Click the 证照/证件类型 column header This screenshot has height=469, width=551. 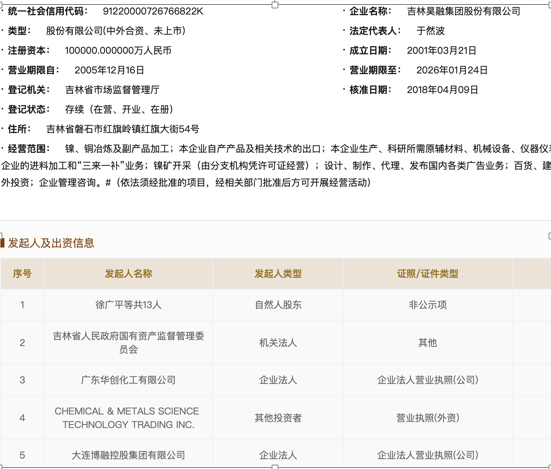428,273
